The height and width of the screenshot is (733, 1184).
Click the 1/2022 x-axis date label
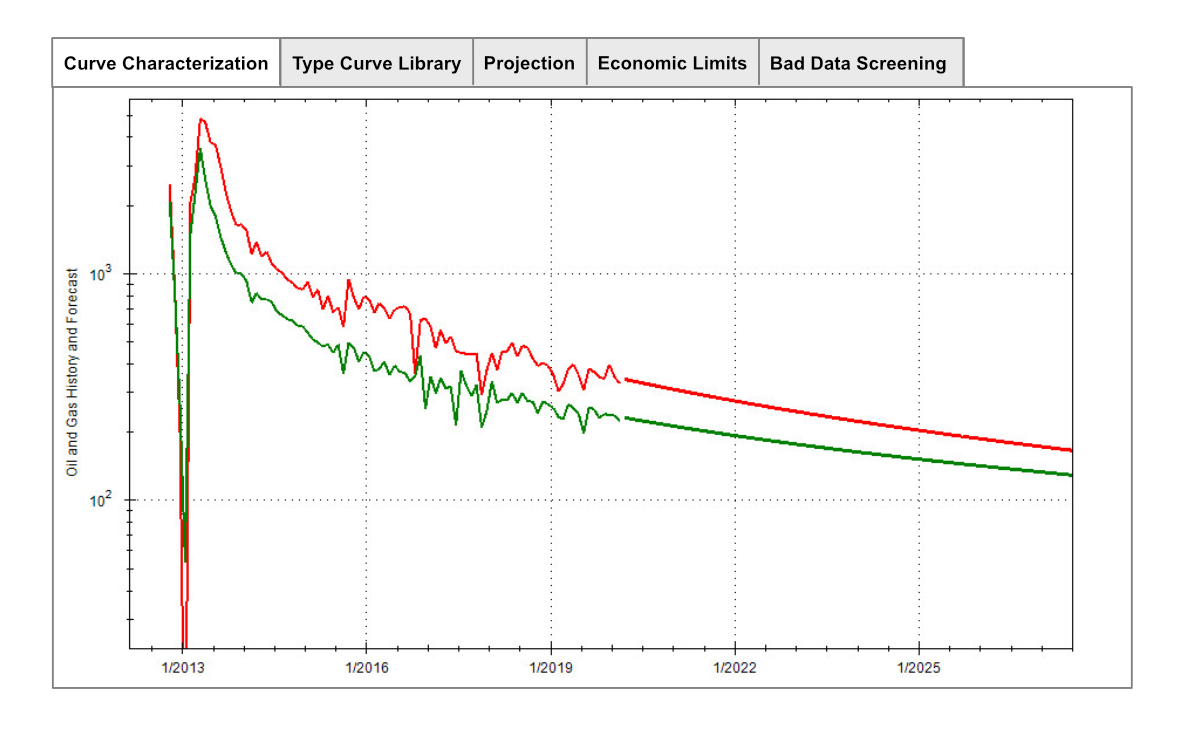(735, 666)
